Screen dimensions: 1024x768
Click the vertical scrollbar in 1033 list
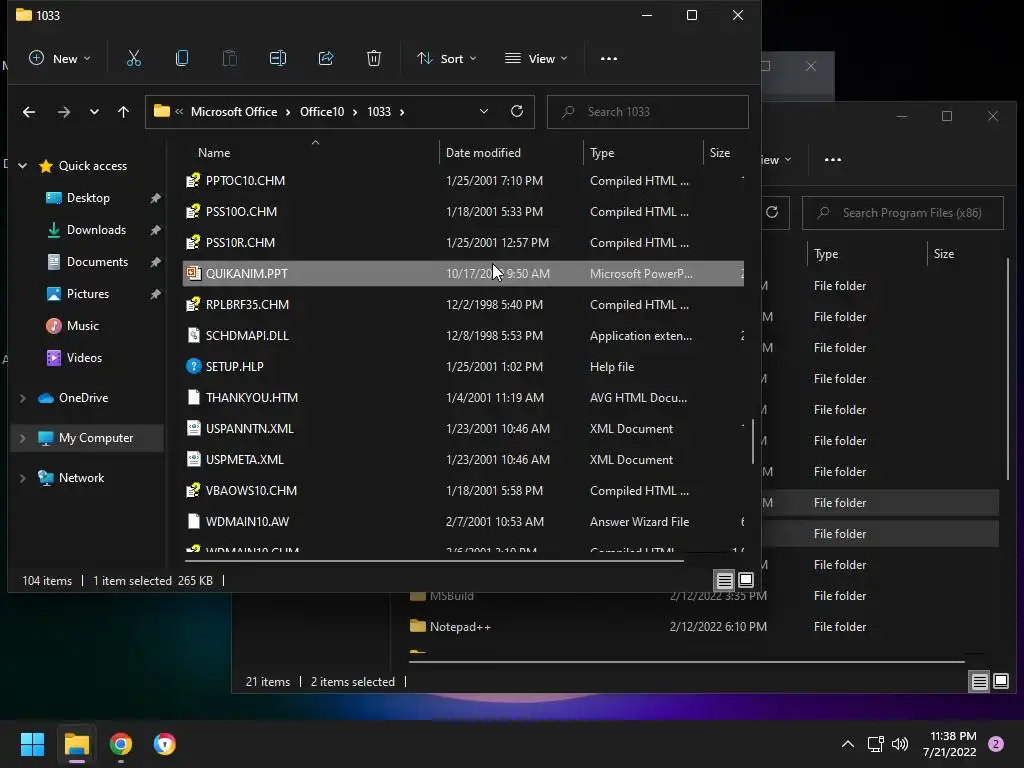click(x=753, y=441)
